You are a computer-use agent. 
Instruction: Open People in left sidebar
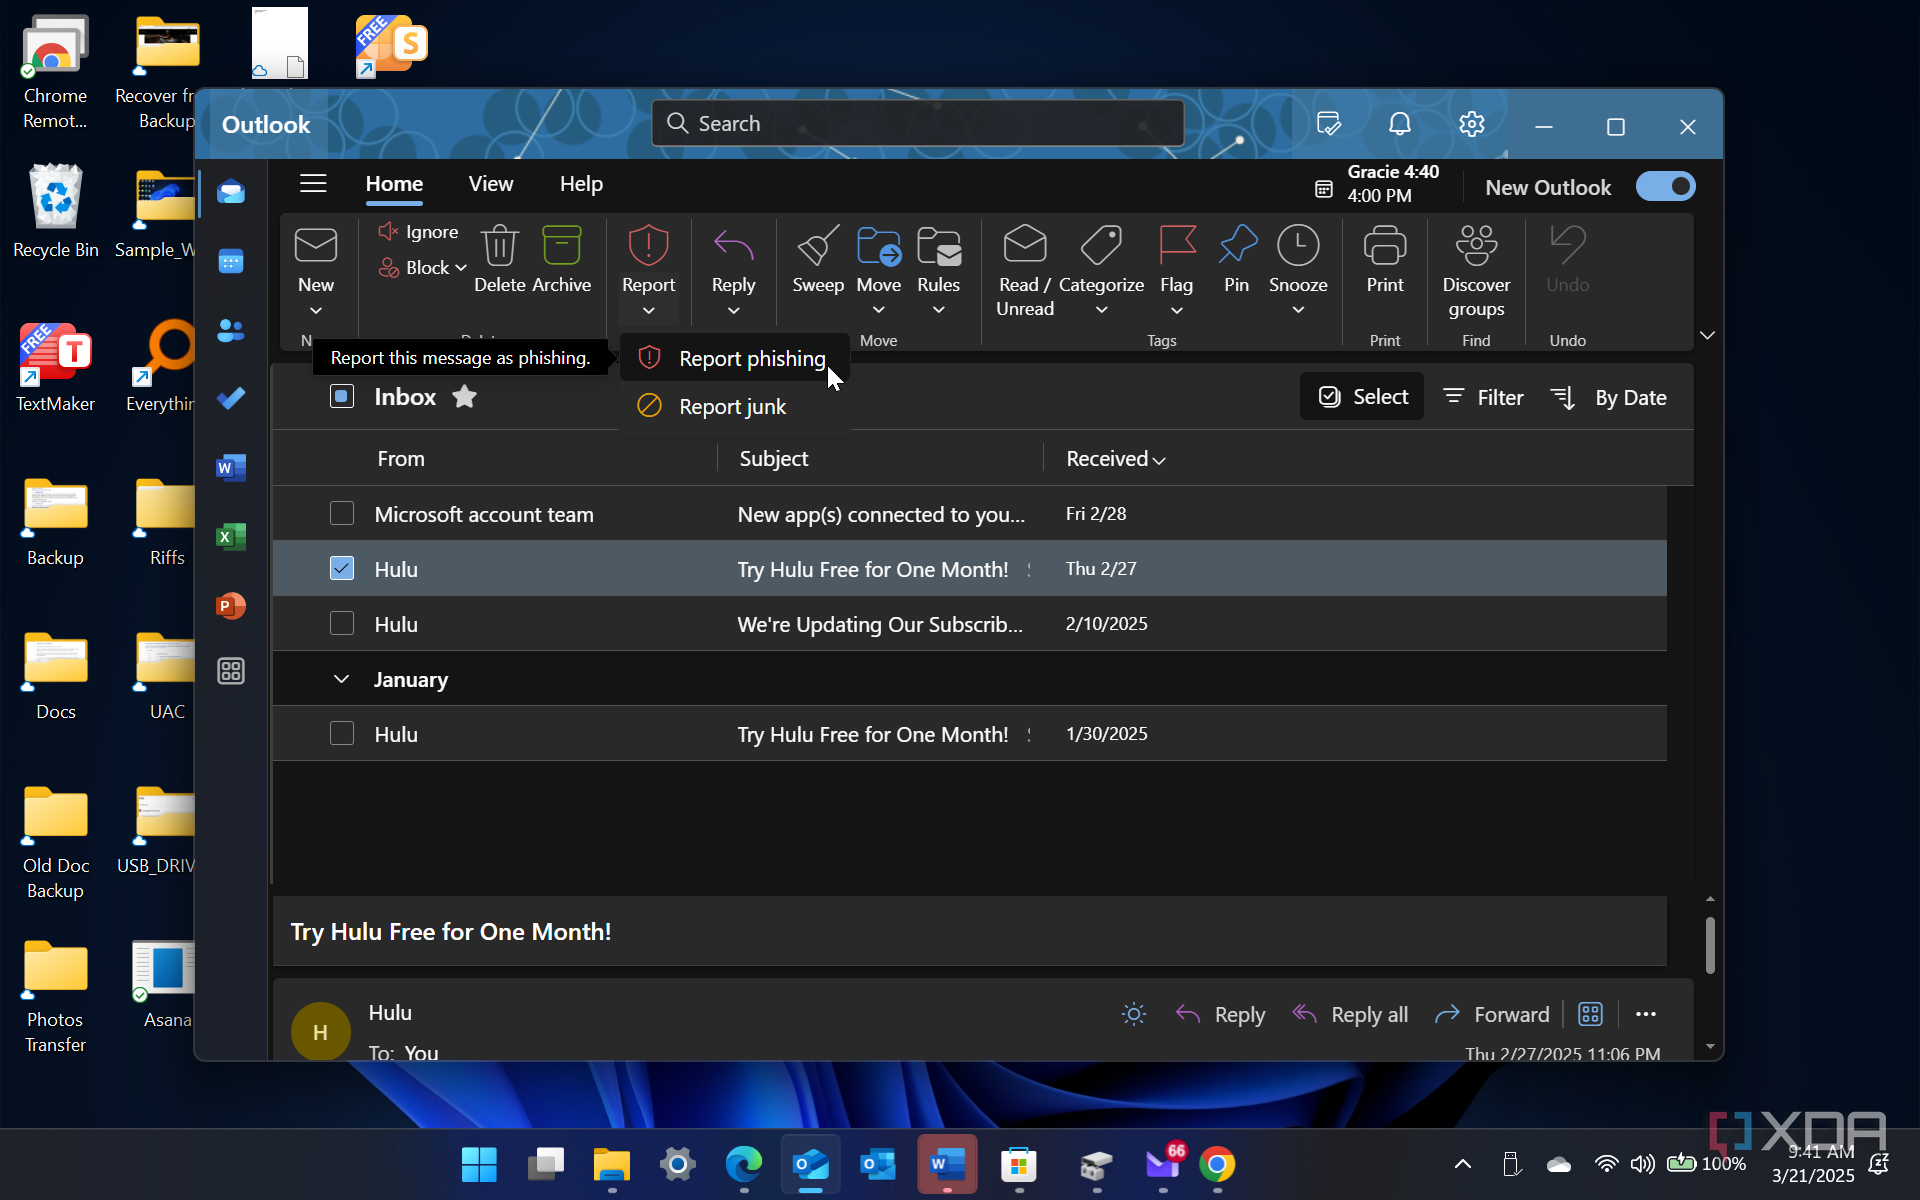click(231, 330)
